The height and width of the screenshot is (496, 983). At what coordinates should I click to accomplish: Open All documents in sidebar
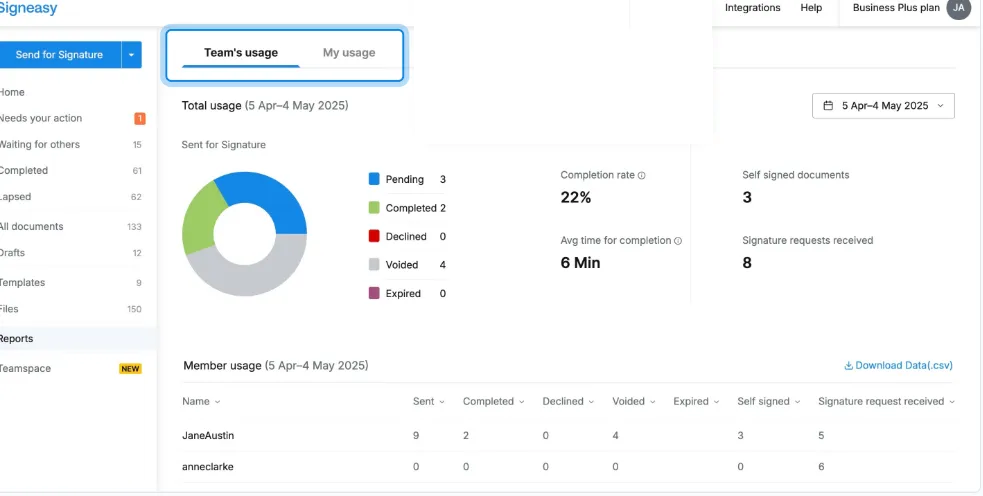click(31, 226)
